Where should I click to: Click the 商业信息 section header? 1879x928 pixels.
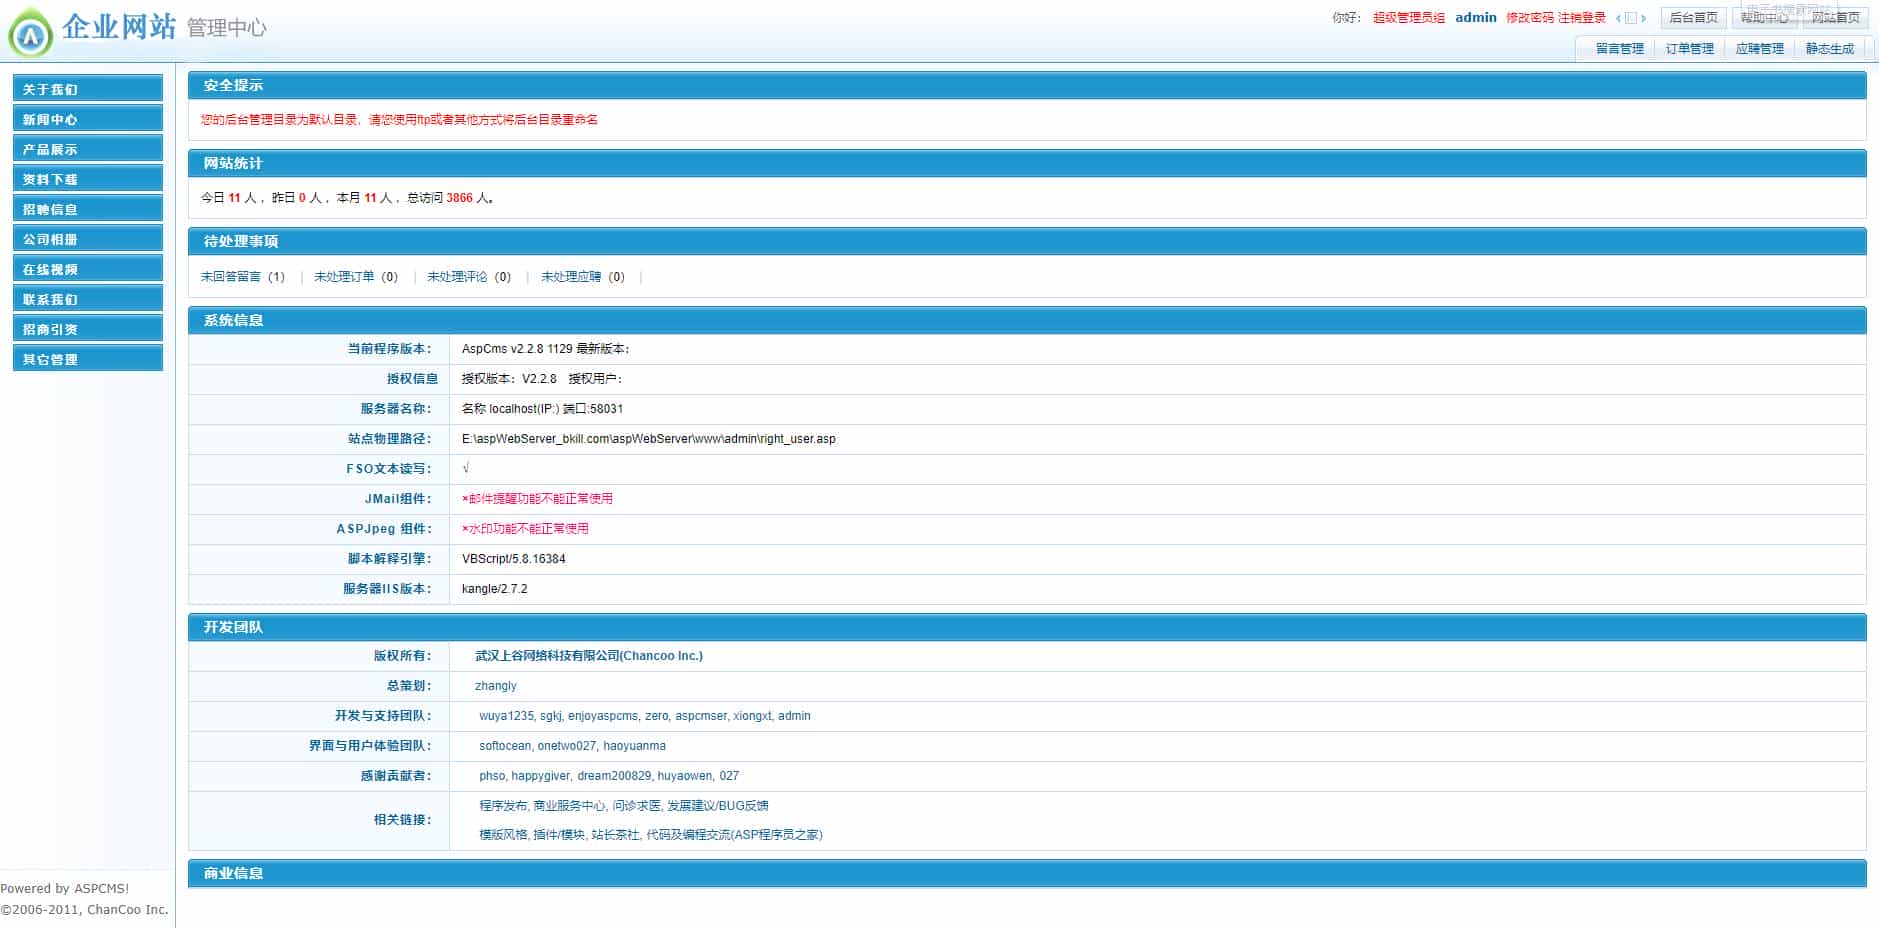(1027, 874)
